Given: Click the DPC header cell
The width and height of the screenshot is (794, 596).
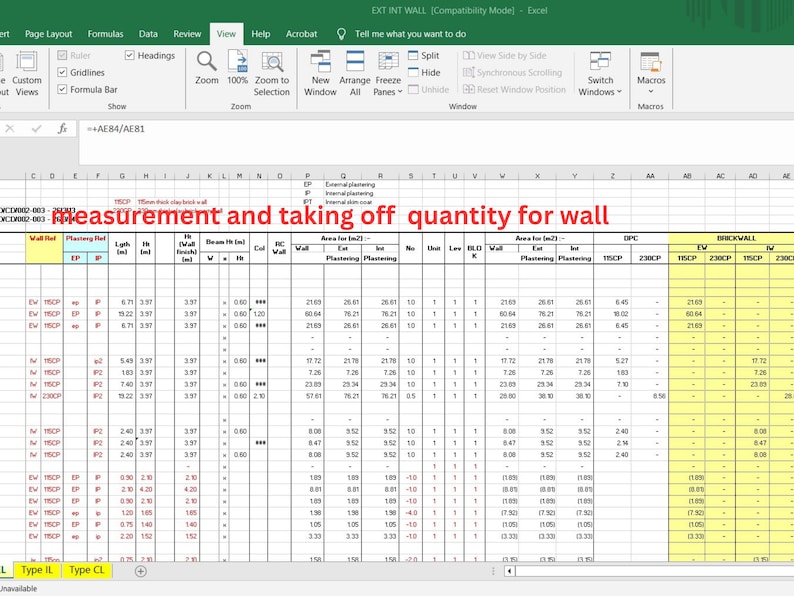Looking at the screenshot, I should pyautogui.click(x=631, y=238).
